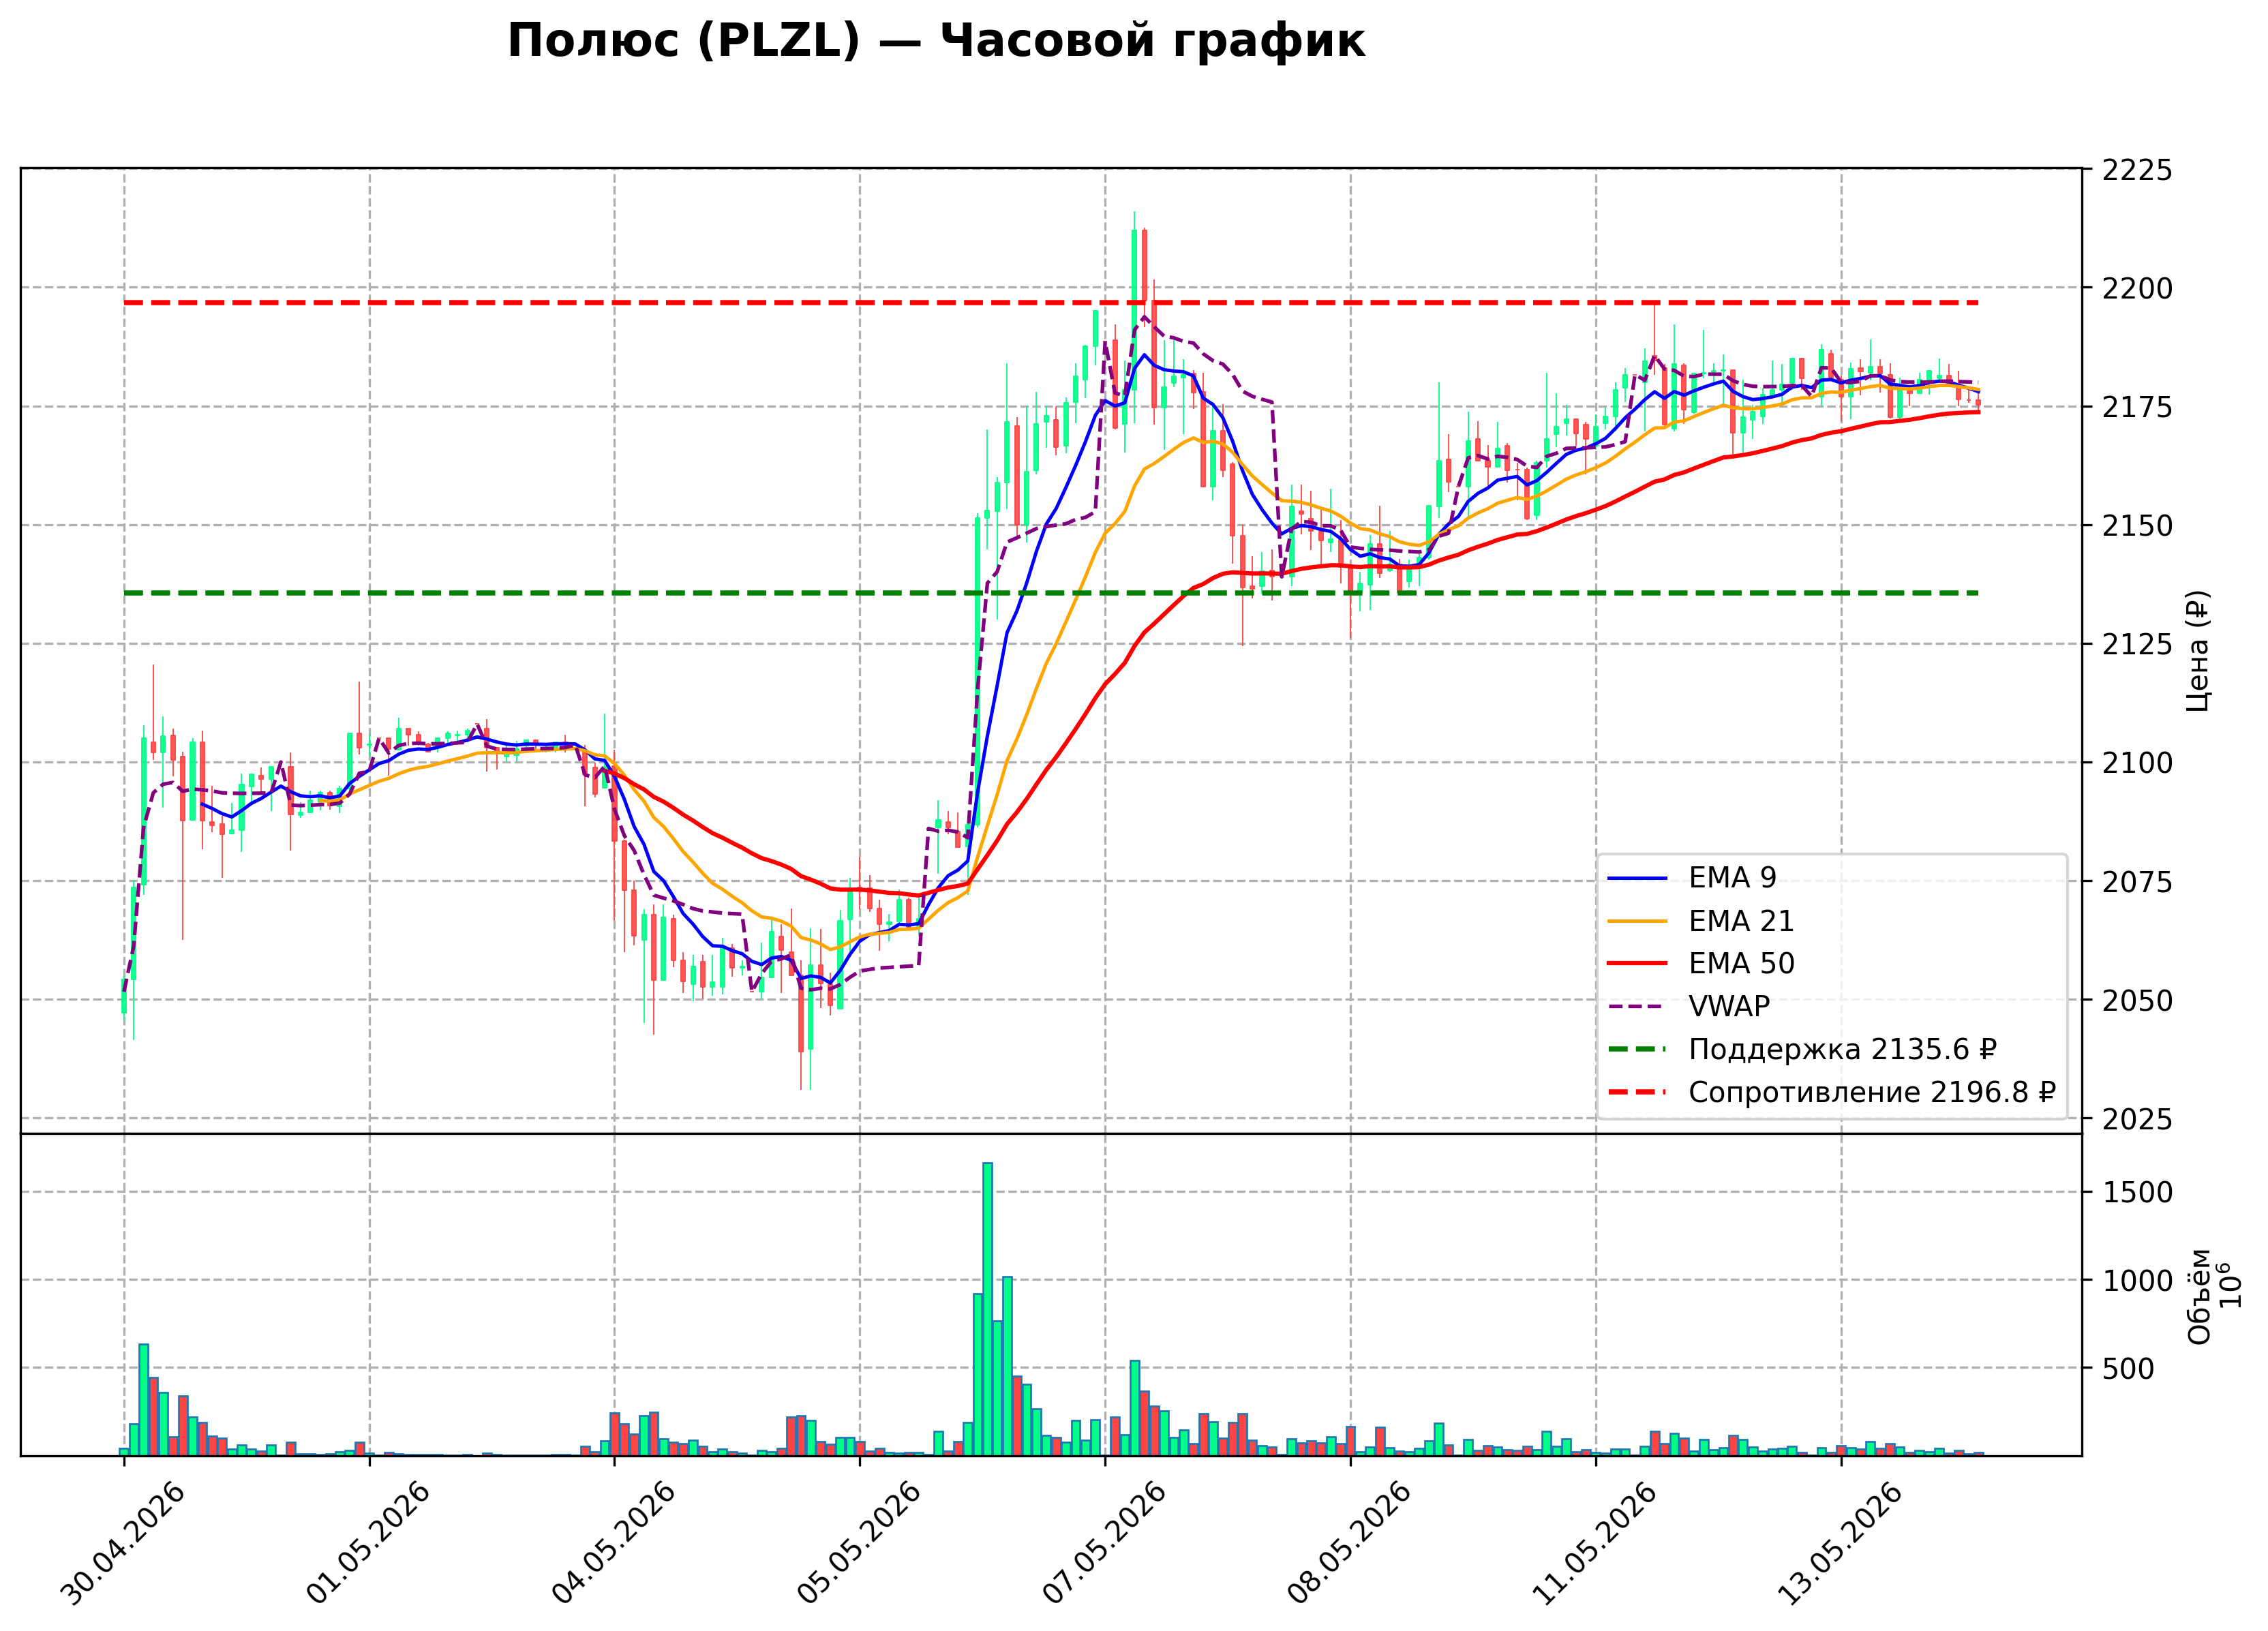
Task: Click the orange line sample beside EMA 21
Action: click(1638, 922)
